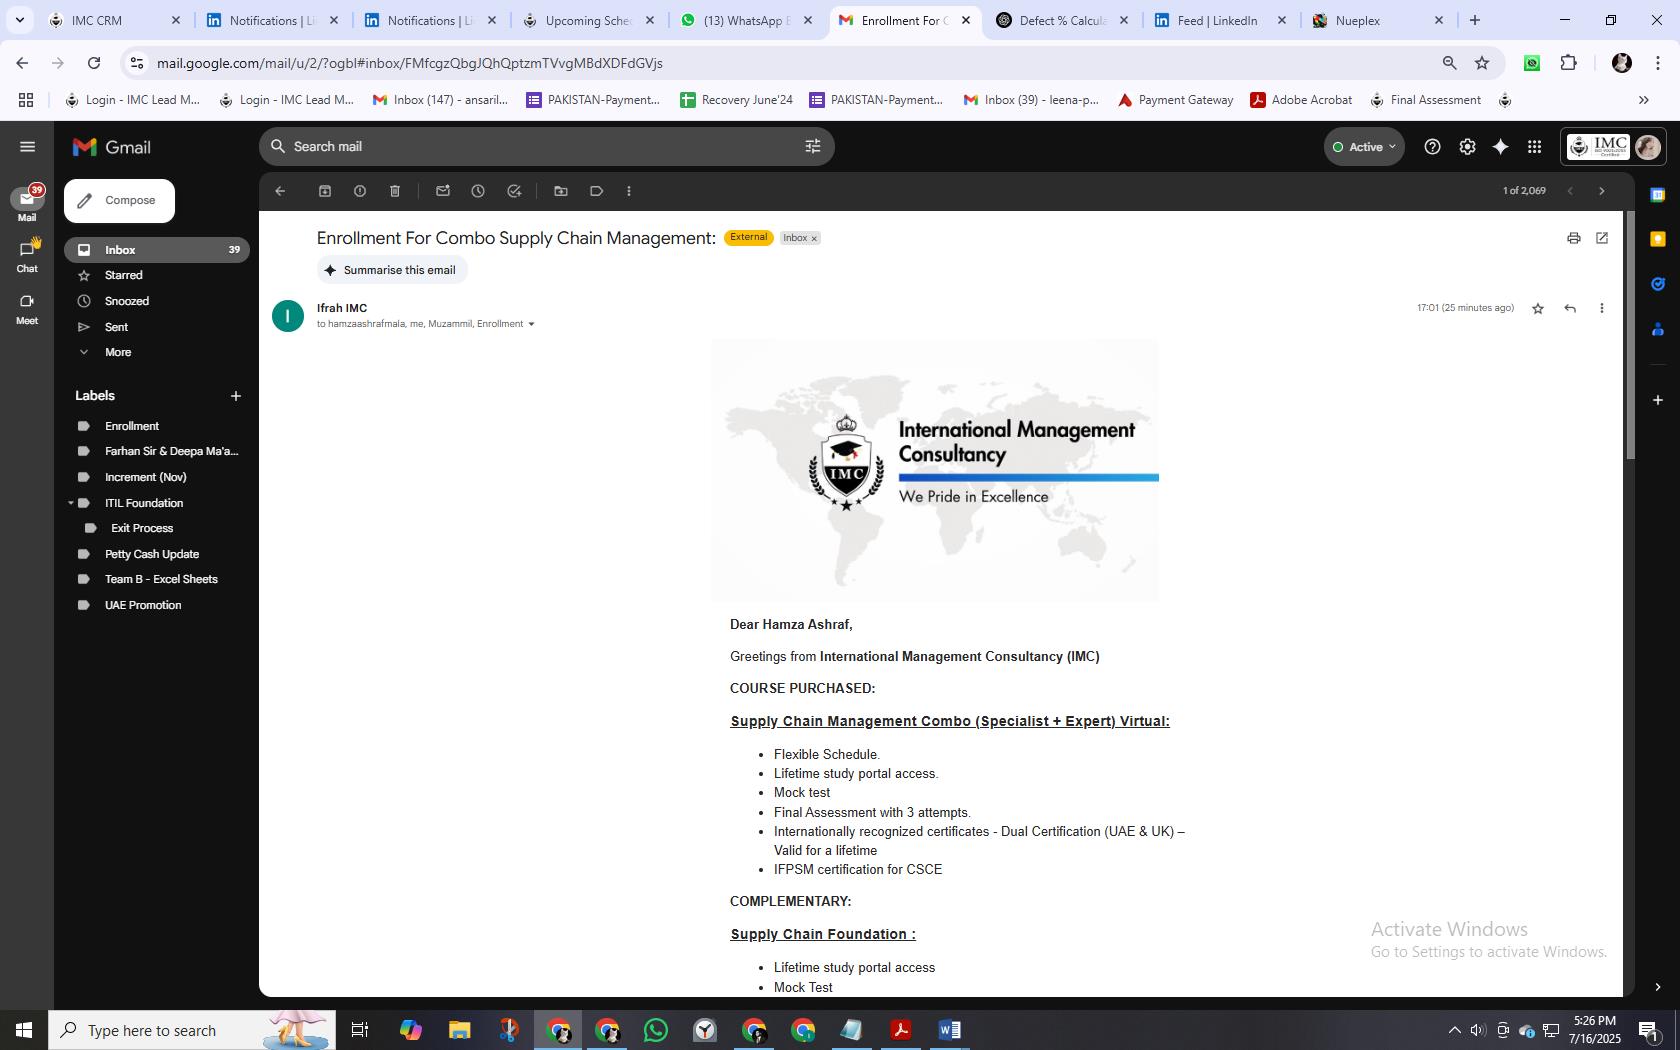This screenshot has width=1680, height=1050.
Task: Go back to inbox with back arrow
Action: coord(280,191)
